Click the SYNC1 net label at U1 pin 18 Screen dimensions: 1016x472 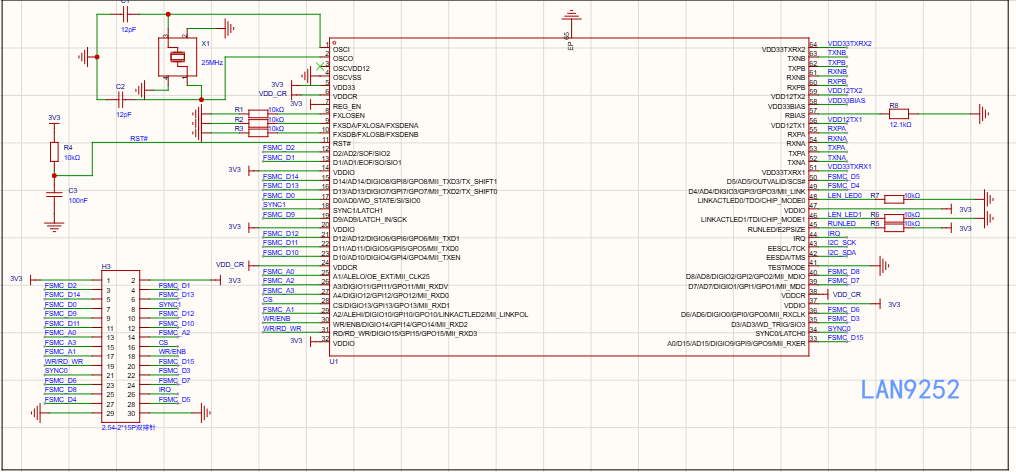coord(274,204)
